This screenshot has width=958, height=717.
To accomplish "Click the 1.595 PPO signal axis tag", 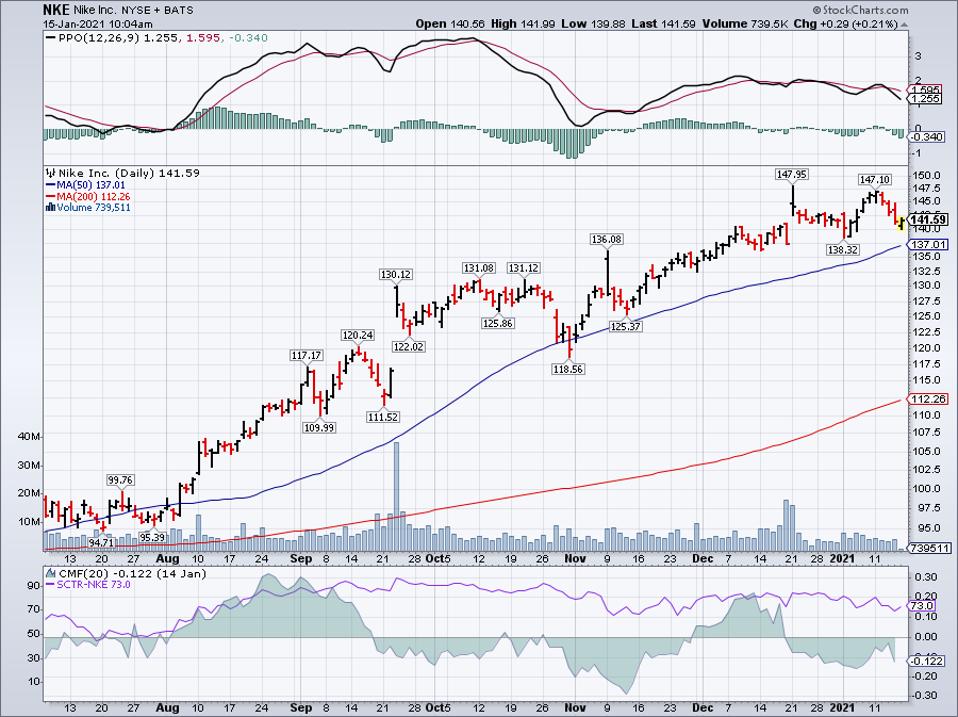I will click(926, 89).
